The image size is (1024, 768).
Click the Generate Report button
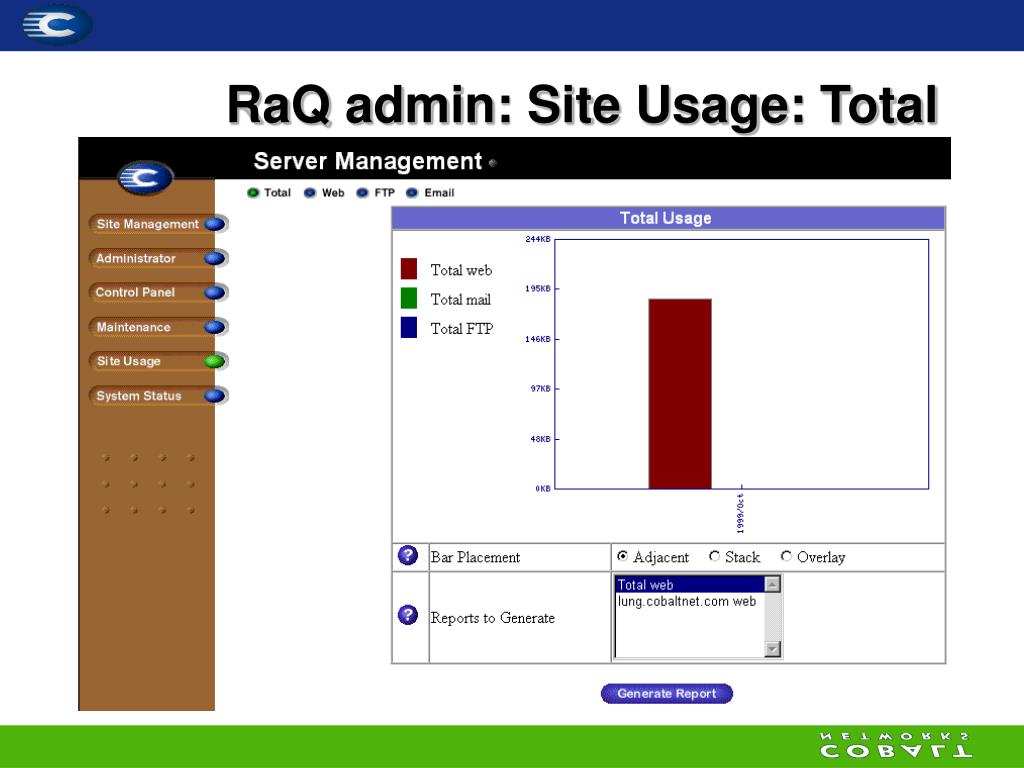667,694
